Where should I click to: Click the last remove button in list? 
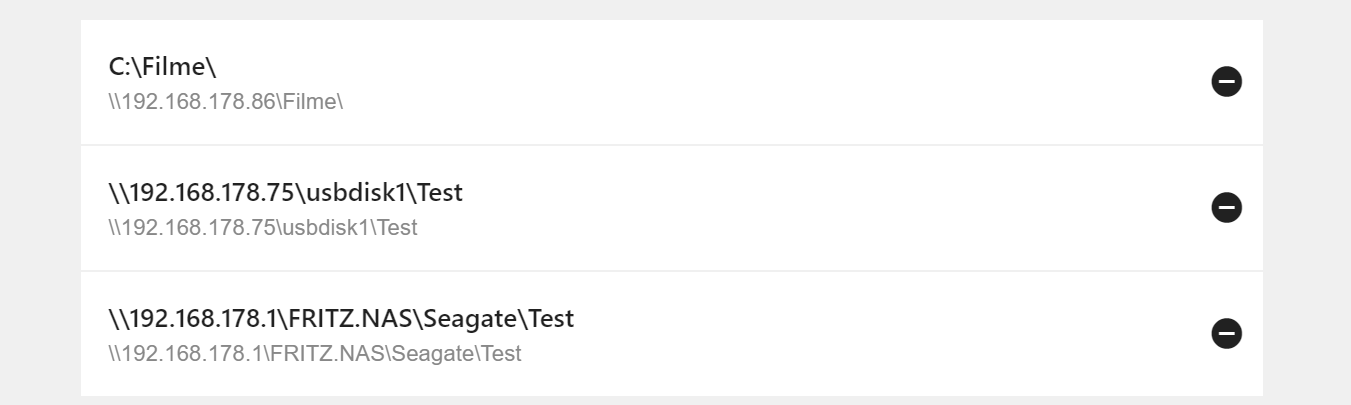coord(1226,333)
